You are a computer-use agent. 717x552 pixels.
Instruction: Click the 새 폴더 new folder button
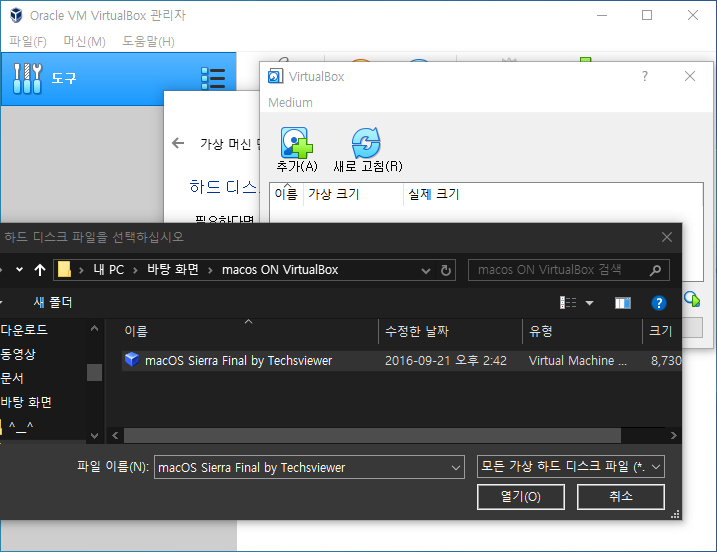coord(53,302)
